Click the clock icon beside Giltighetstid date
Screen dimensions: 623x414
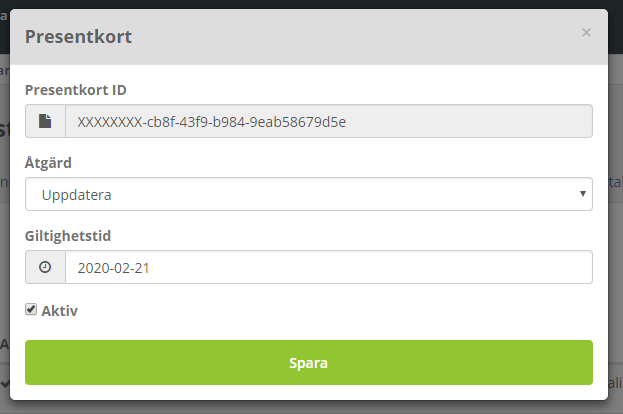pos(45,267)
